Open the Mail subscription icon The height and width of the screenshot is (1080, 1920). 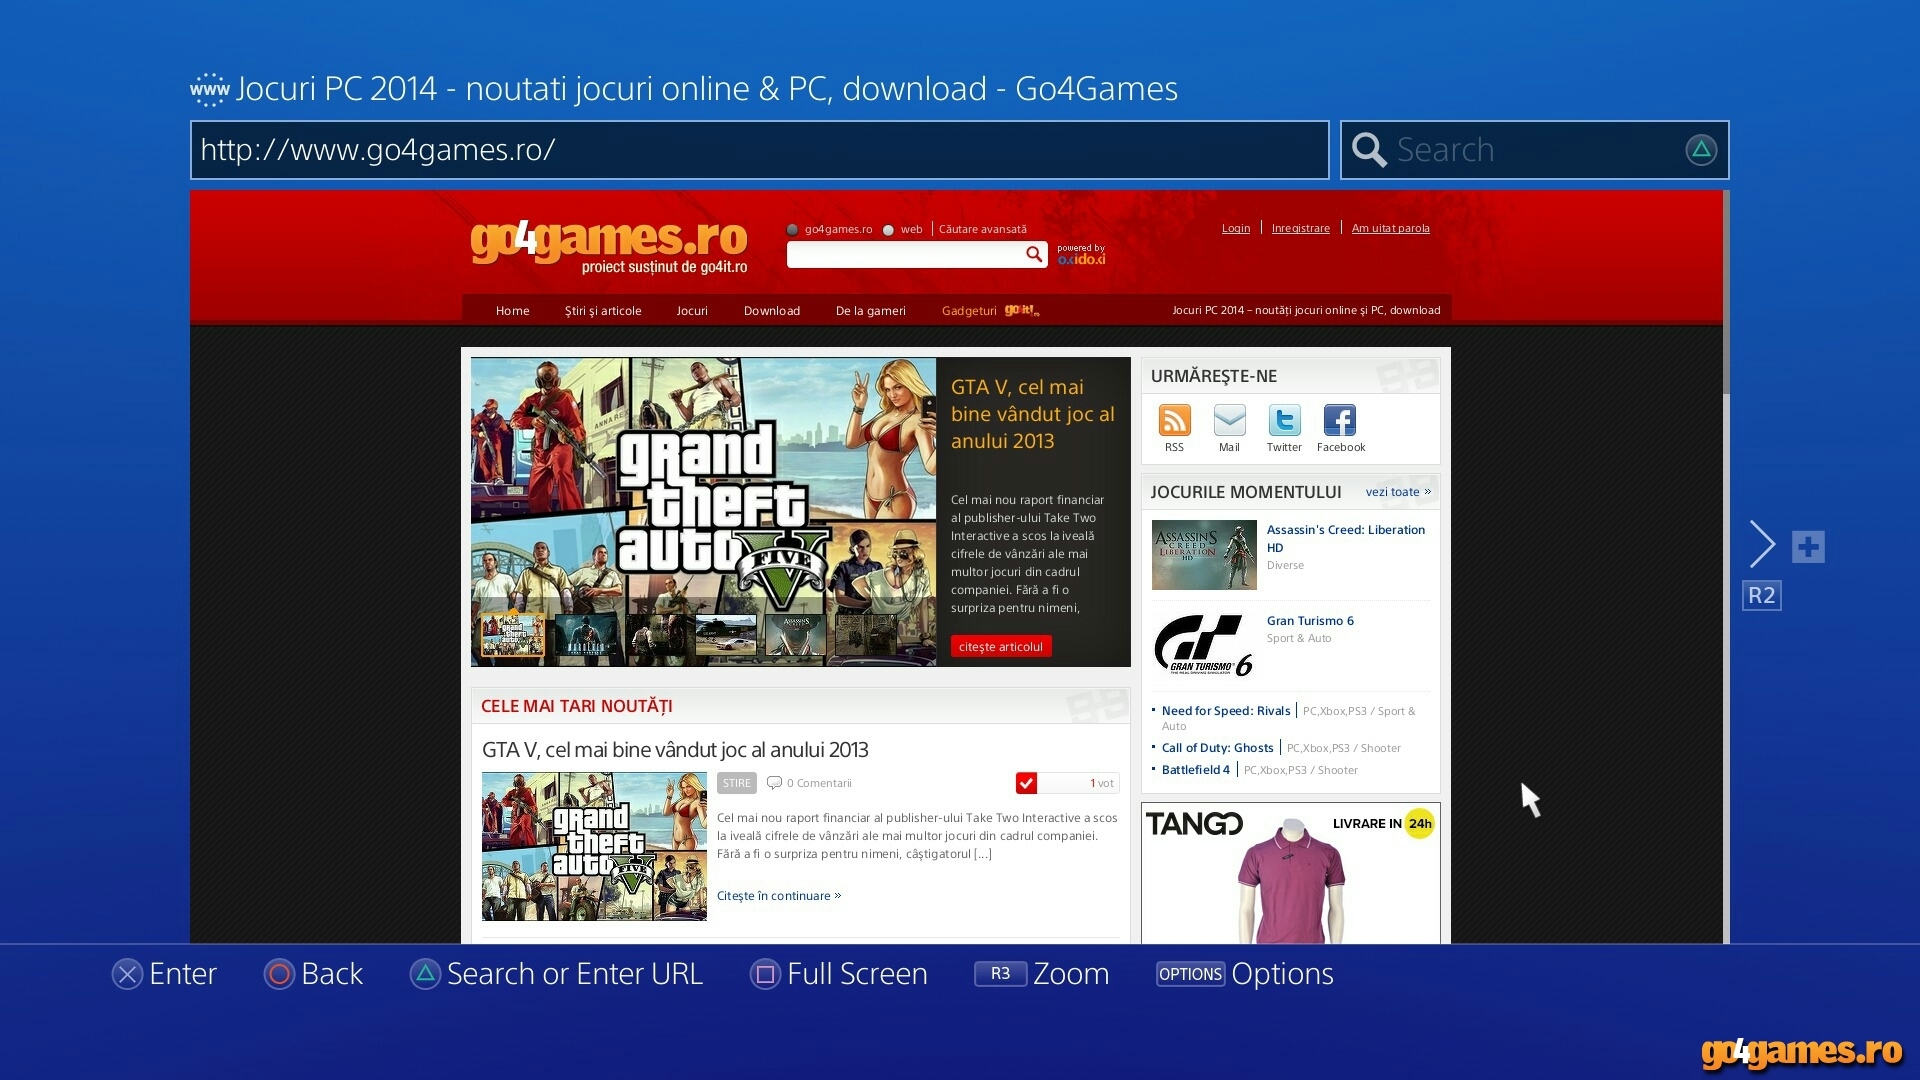pyautogui.click(x=1229, y=420)
